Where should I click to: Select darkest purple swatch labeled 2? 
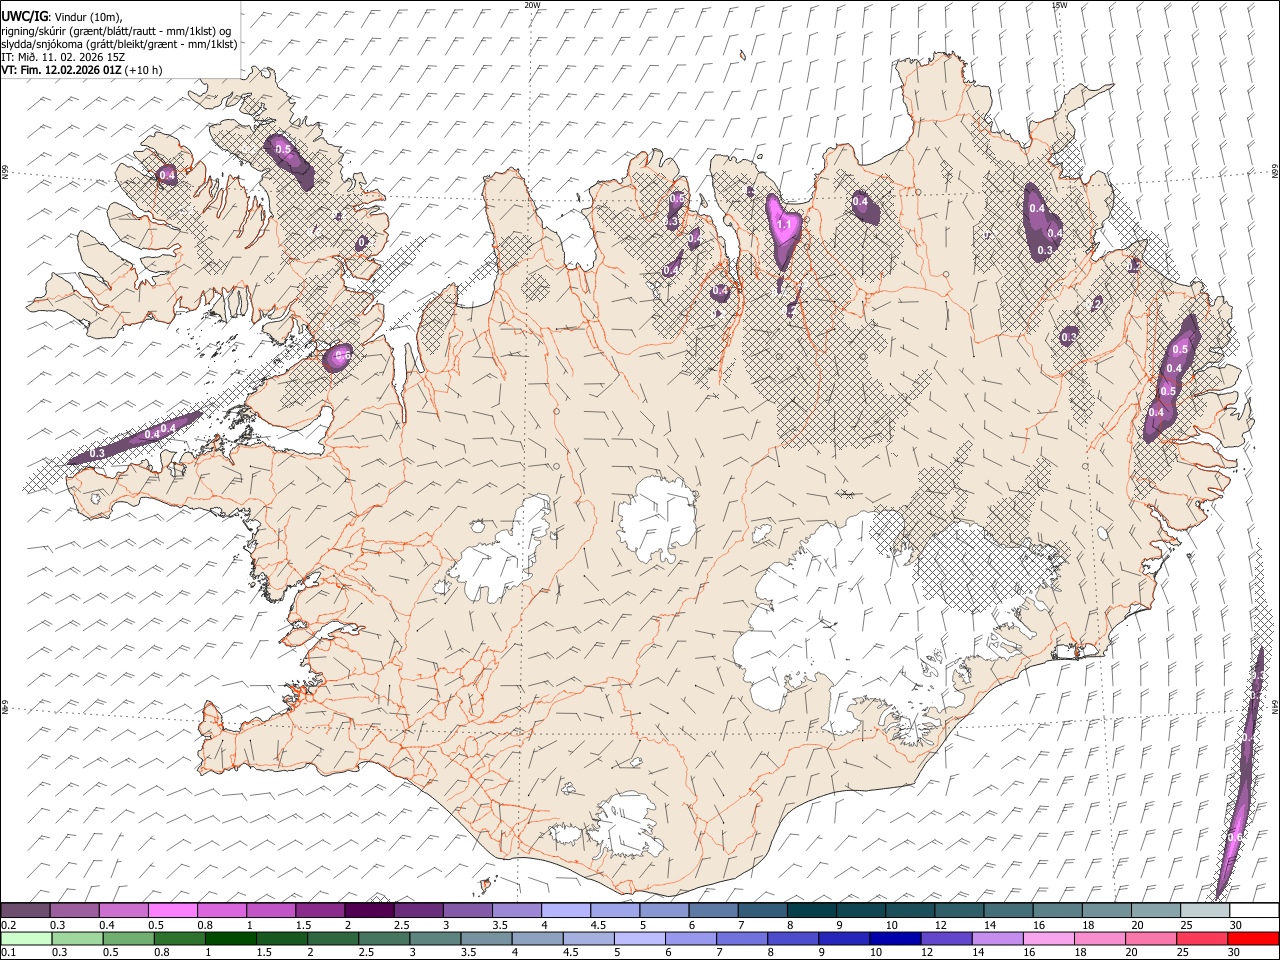369,911
